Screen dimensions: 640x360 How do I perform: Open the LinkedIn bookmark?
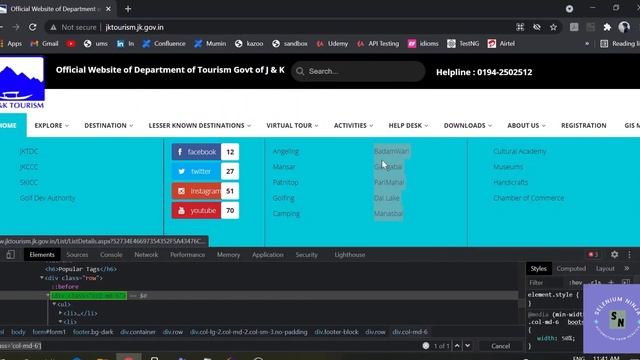(125, 44)
